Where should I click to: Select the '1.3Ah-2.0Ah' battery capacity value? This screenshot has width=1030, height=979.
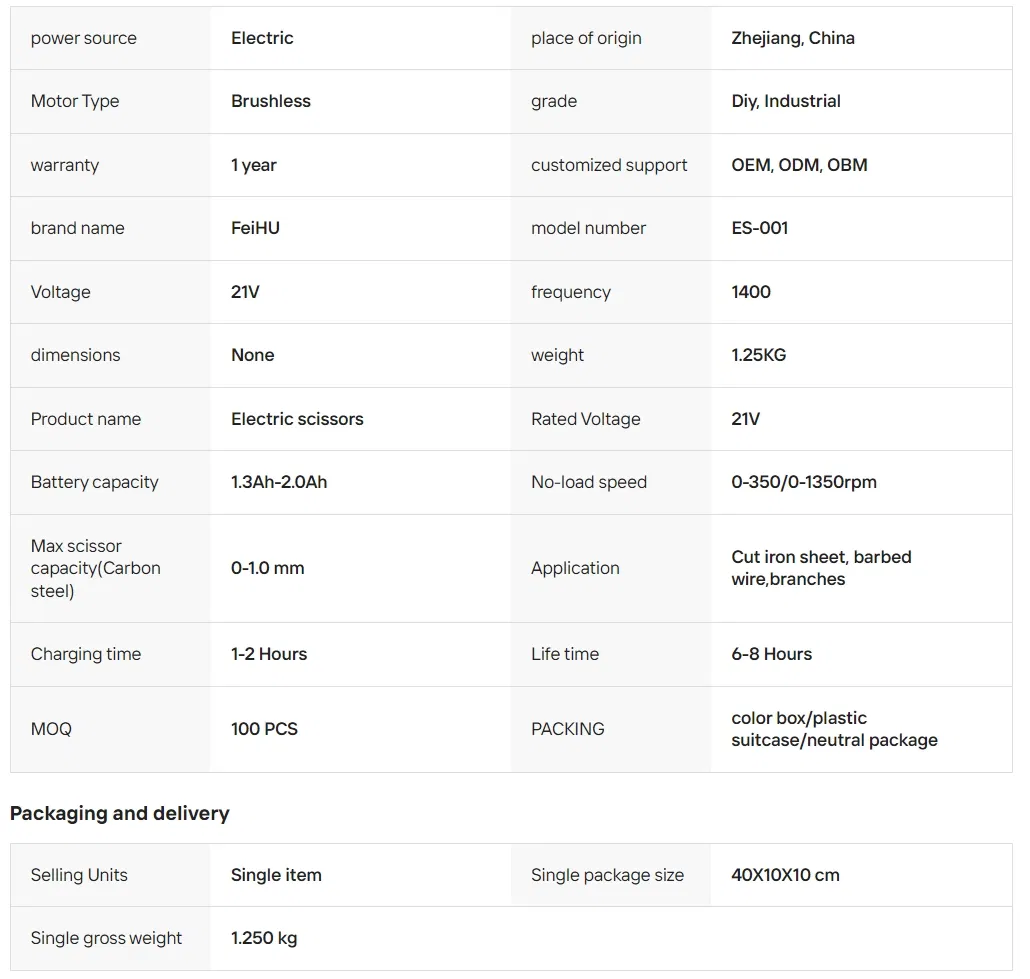[279, 482]
